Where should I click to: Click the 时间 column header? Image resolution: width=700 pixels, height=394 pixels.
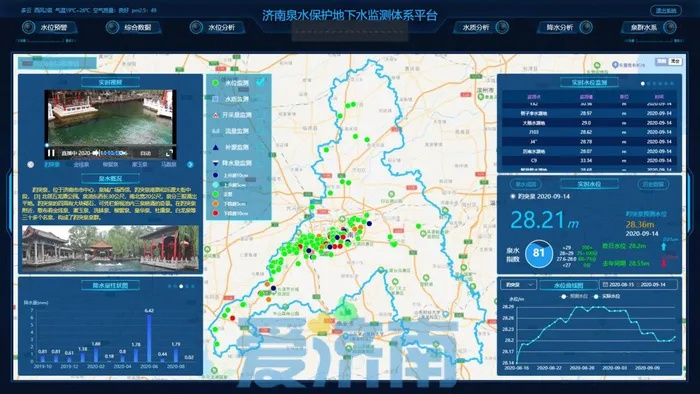pyautogui.click(x=659, y=96)
